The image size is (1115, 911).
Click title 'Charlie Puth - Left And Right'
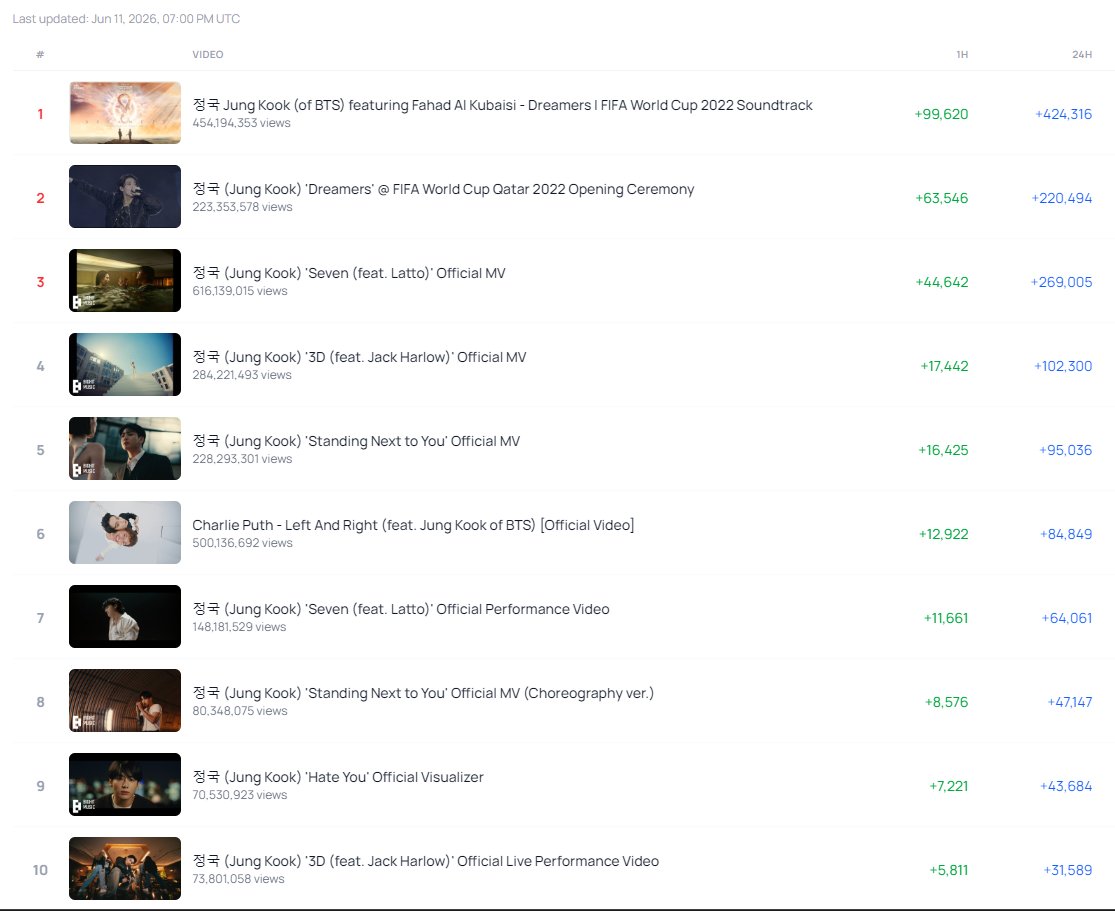[x=413, y=525]
